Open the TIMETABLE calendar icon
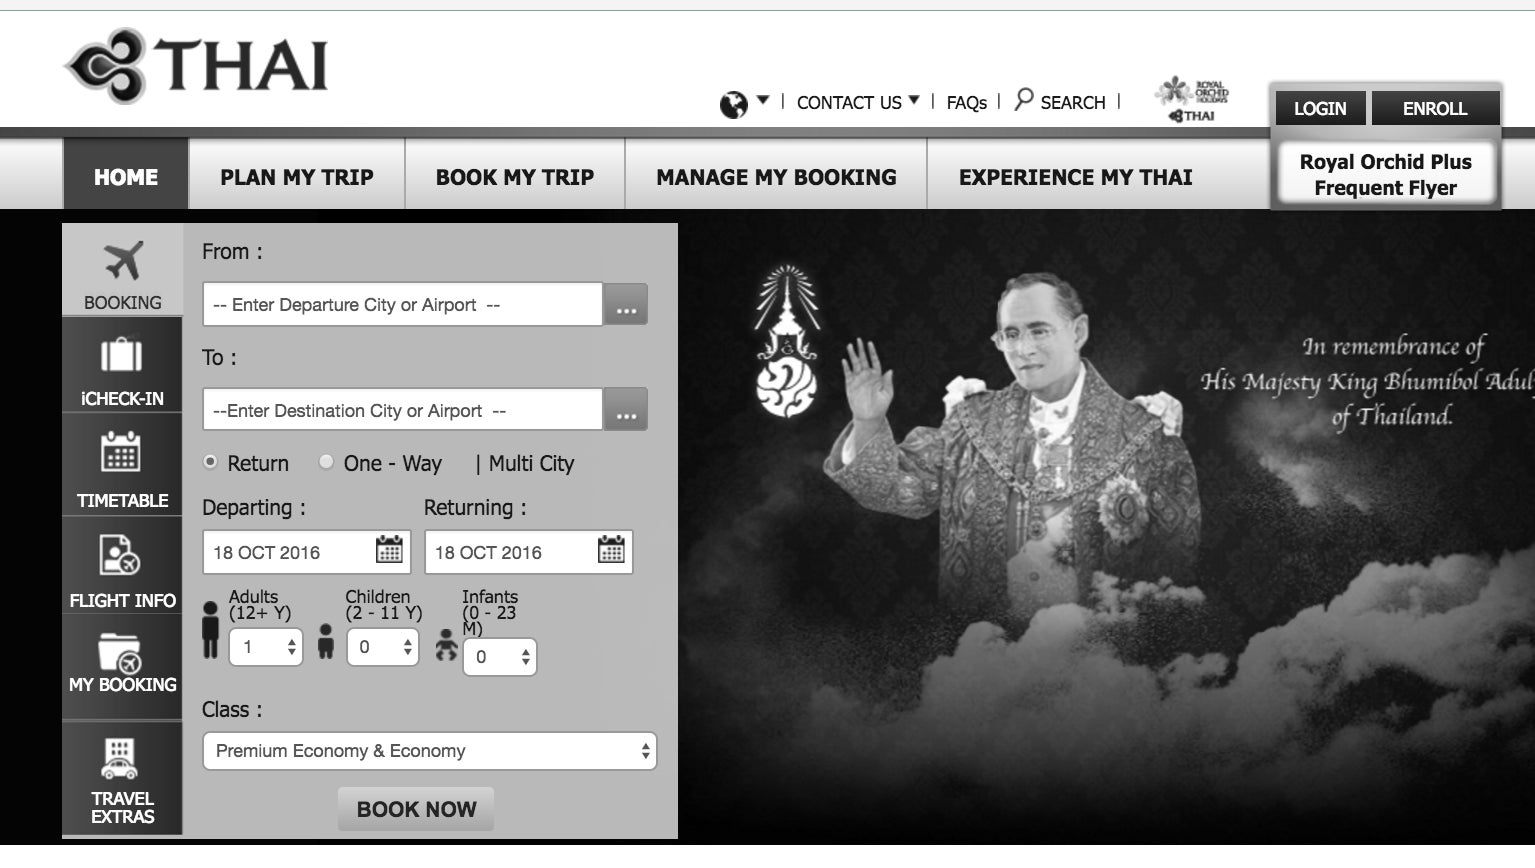The width and height of the screenshot is (1535, 868). 121,452
